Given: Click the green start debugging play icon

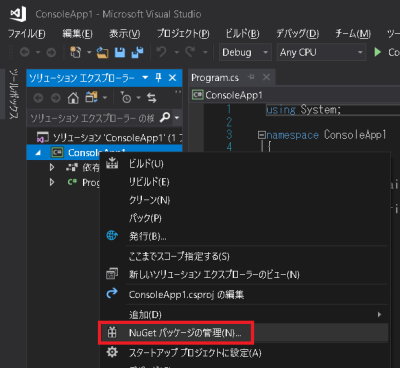Looking at the screenshot, I should tap(378, 52).
